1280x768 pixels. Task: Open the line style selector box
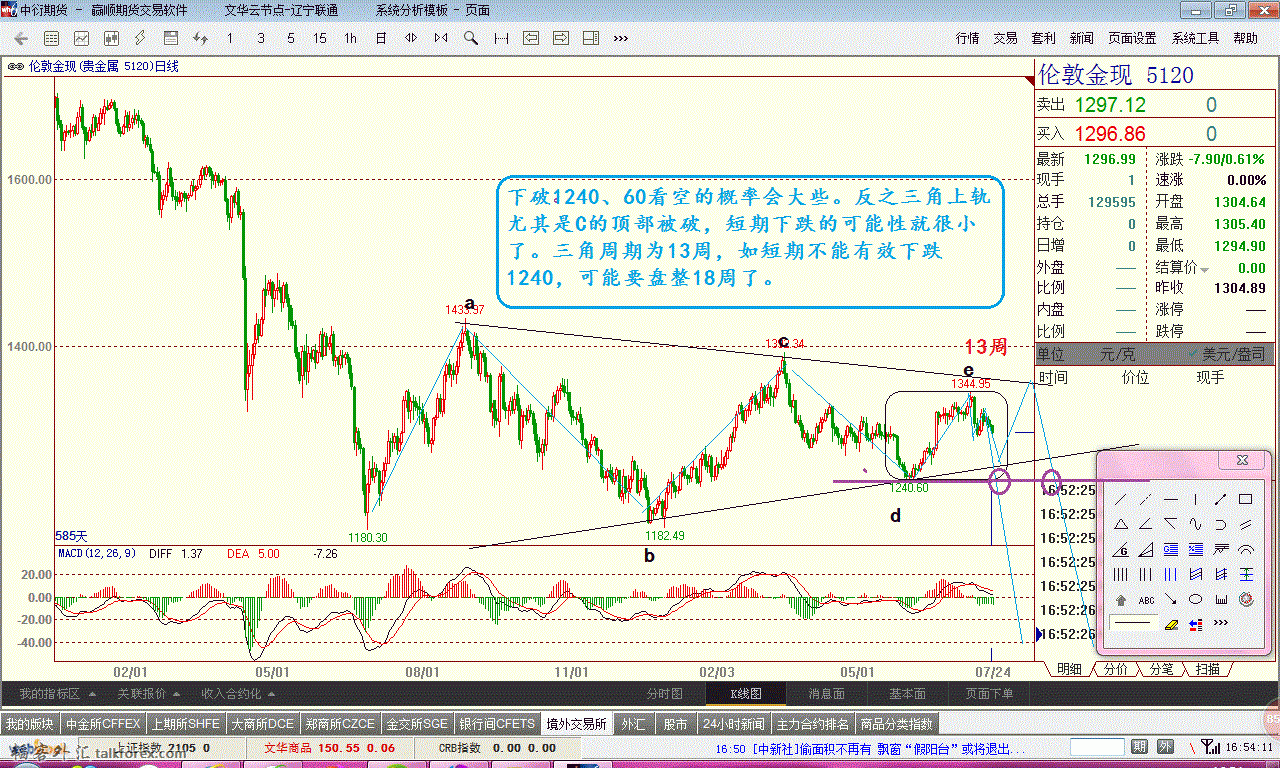click(x=1133, y=622)
